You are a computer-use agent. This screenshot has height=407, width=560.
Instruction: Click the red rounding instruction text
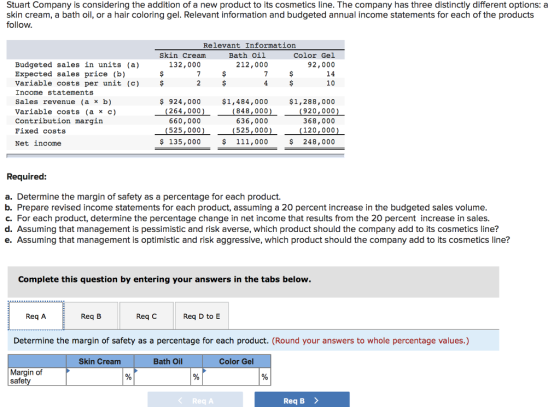tap(370, 341)
